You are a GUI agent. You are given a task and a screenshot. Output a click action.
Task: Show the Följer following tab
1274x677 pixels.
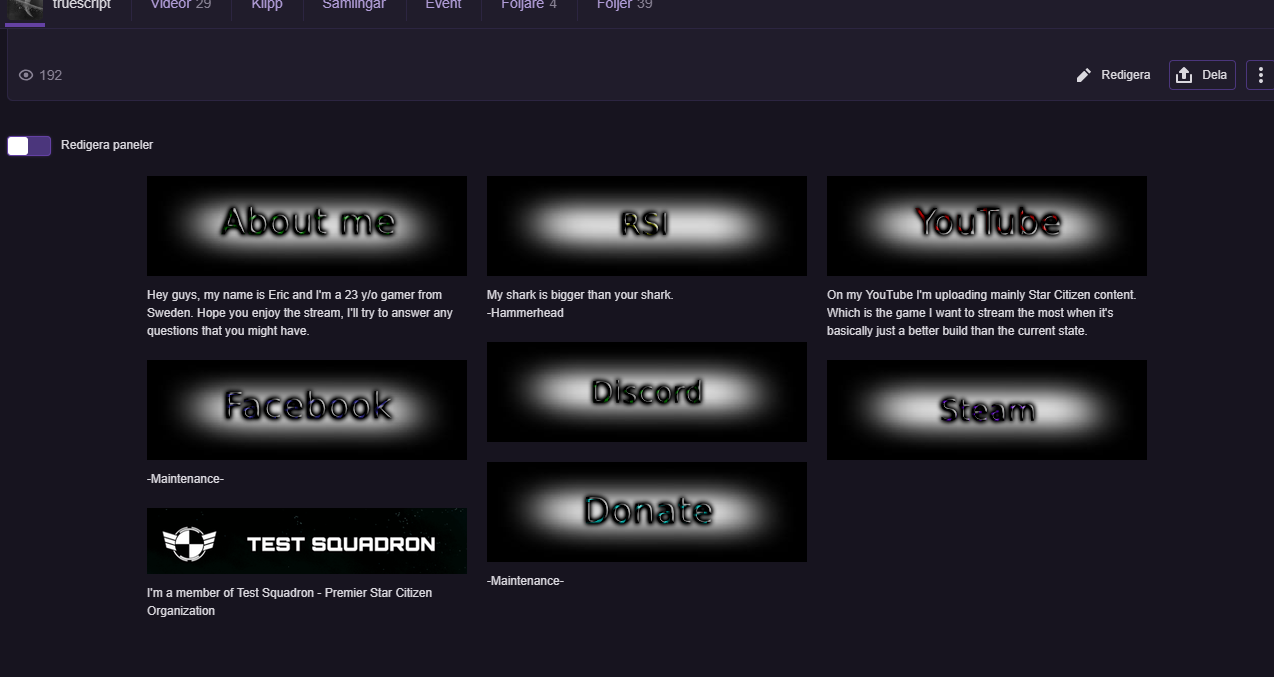coord(624,5)
